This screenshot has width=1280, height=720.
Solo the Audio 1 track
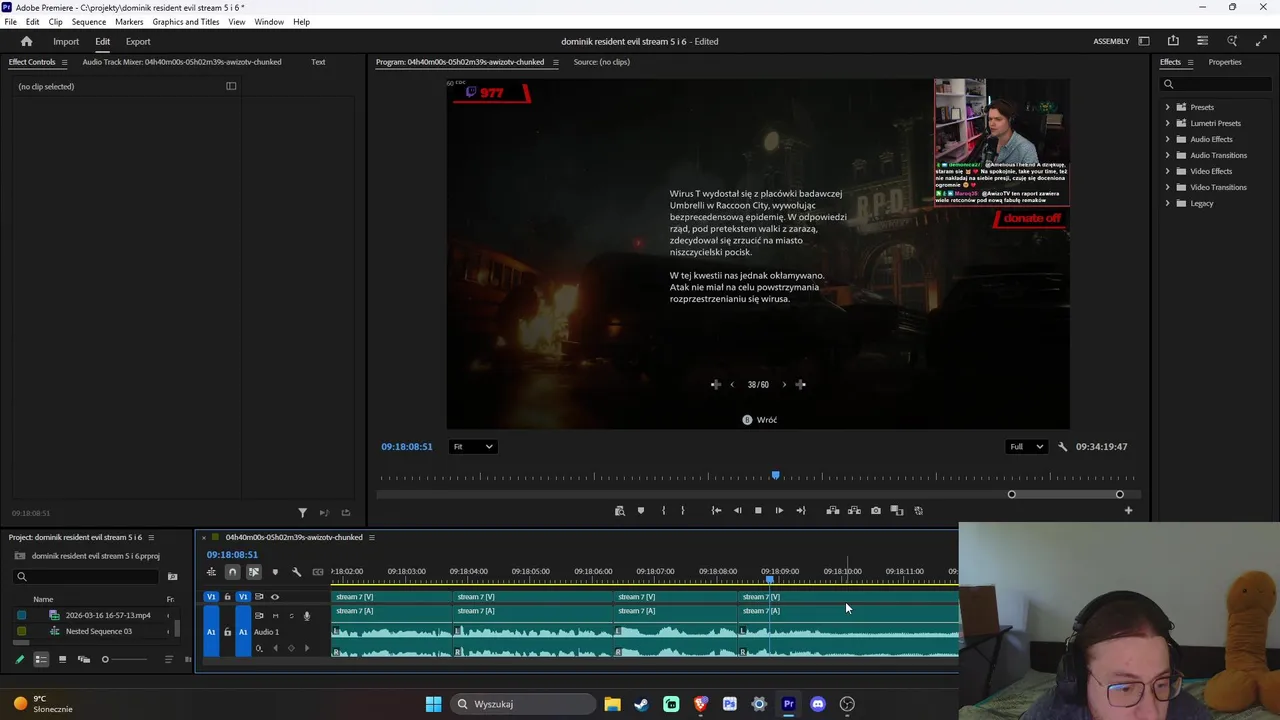coord(291,616)
